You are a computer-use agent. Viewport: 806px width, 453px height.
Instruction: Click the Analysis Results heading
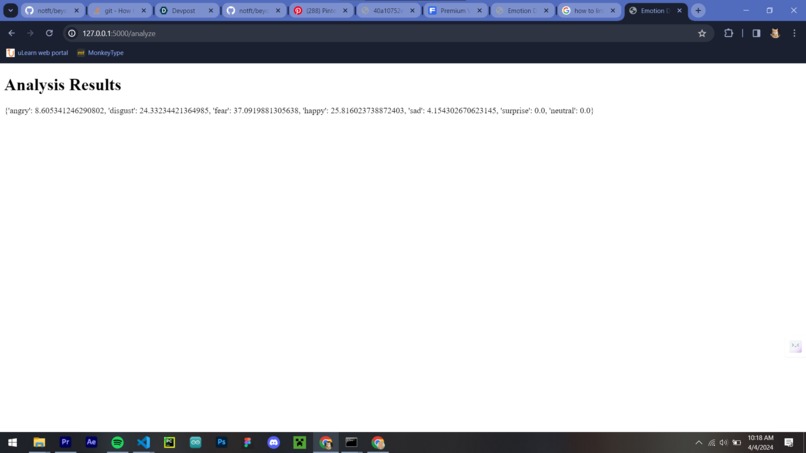(63, 85)
